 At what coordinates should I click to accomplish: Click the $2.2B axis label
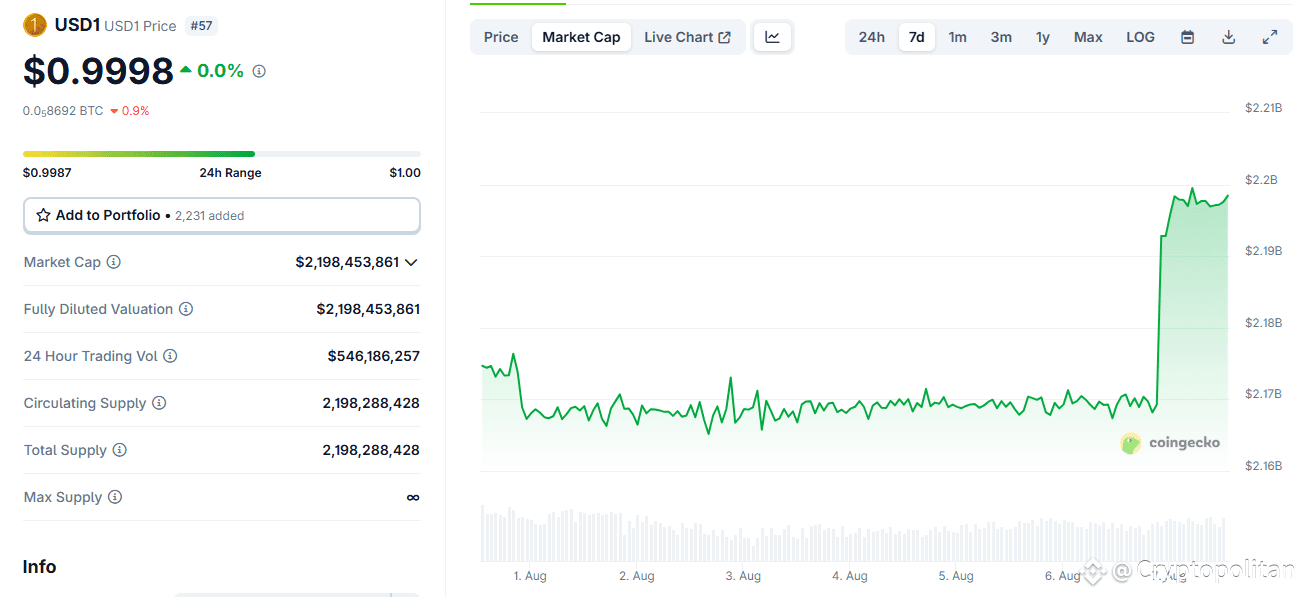pyautogui.click(x=1262, y=179)
